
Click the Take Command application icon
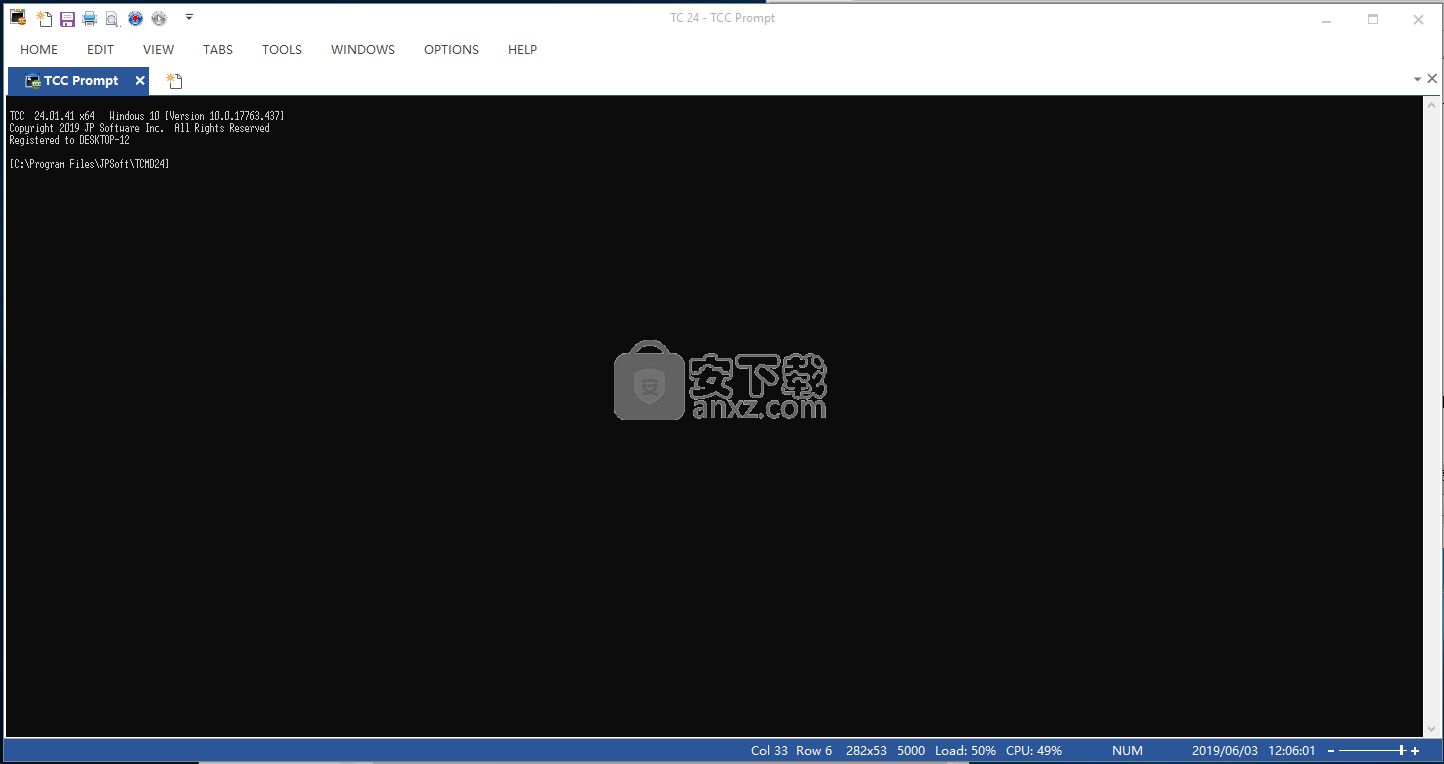click(18, 18)
